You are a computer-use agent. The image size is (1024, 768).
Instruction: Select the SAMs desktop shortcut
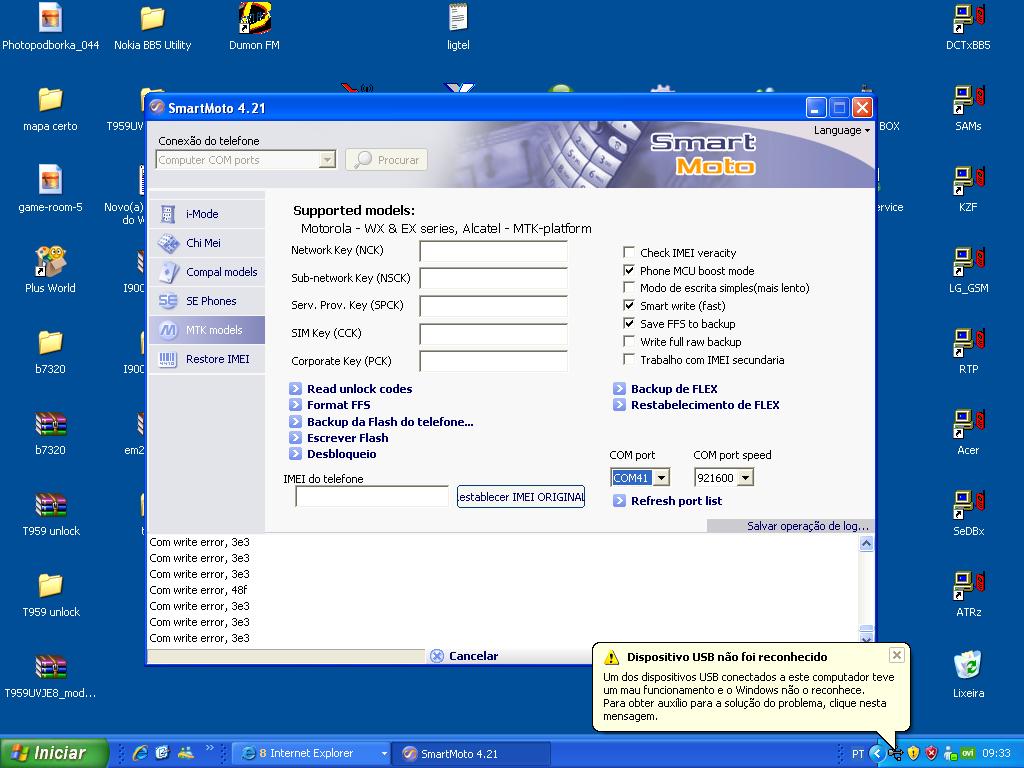(x=968, y=108)
